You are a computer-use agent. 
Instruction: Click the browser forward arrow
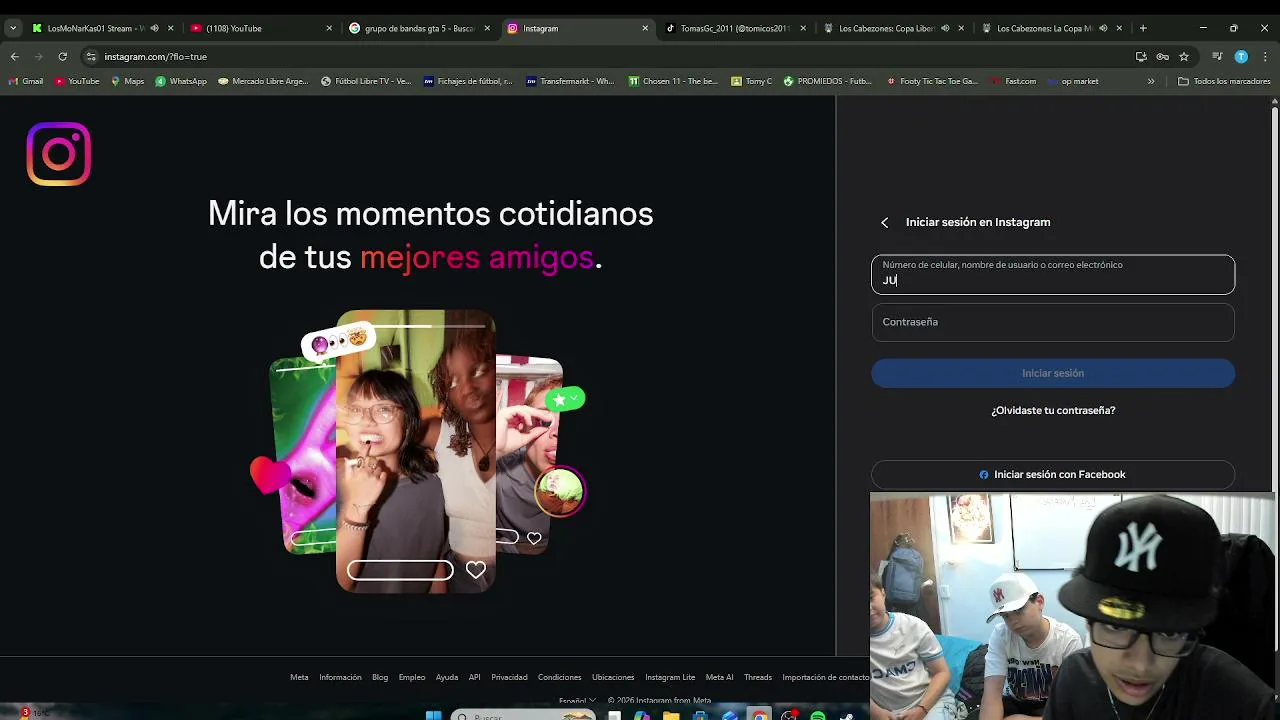[x=38, y=57]
